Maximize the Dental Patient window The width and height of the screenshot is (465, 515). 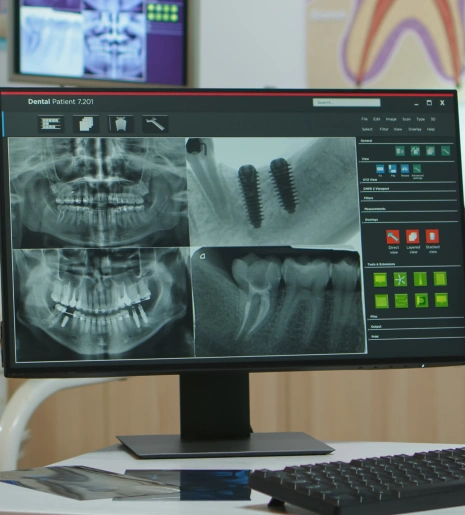[429, 103]
